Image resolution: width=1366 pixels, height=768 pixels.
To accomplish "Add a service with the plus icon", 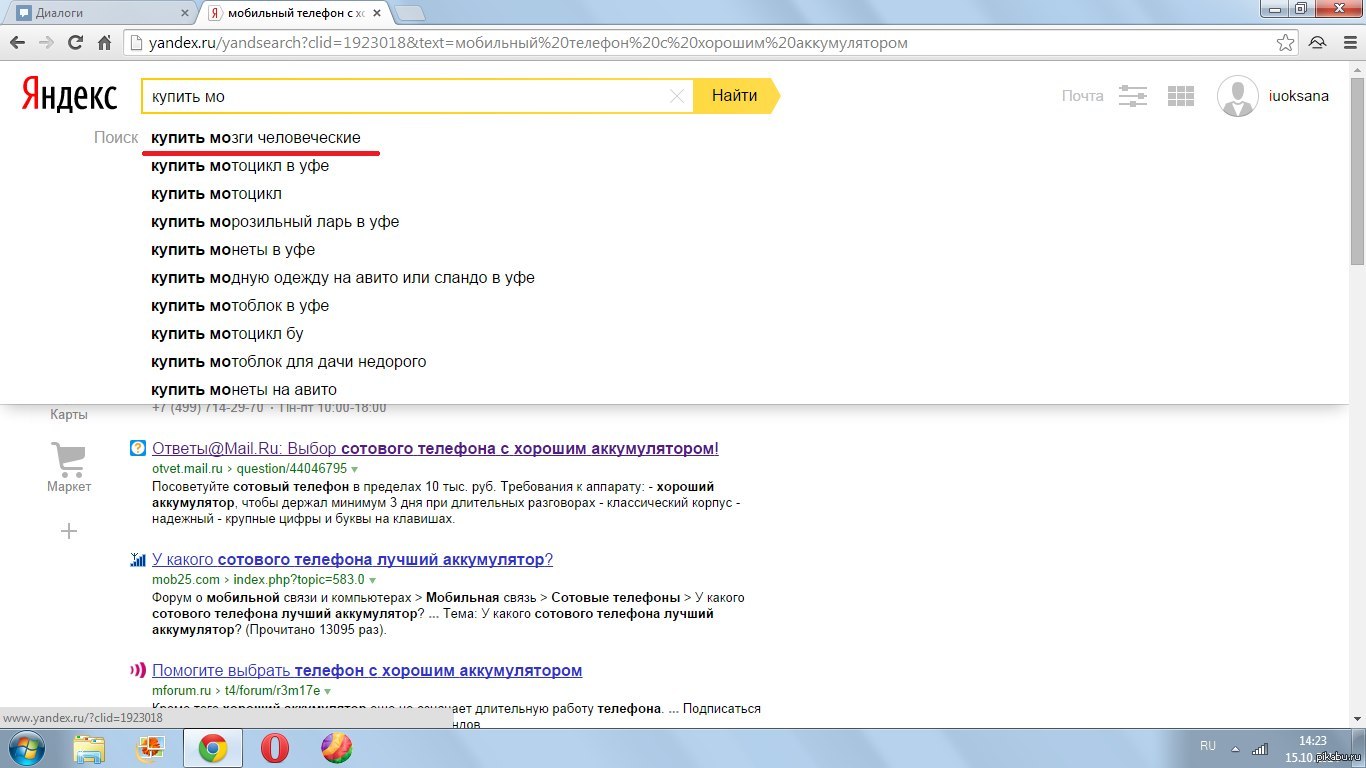I will pyautogui.click(x=69, y=531).
